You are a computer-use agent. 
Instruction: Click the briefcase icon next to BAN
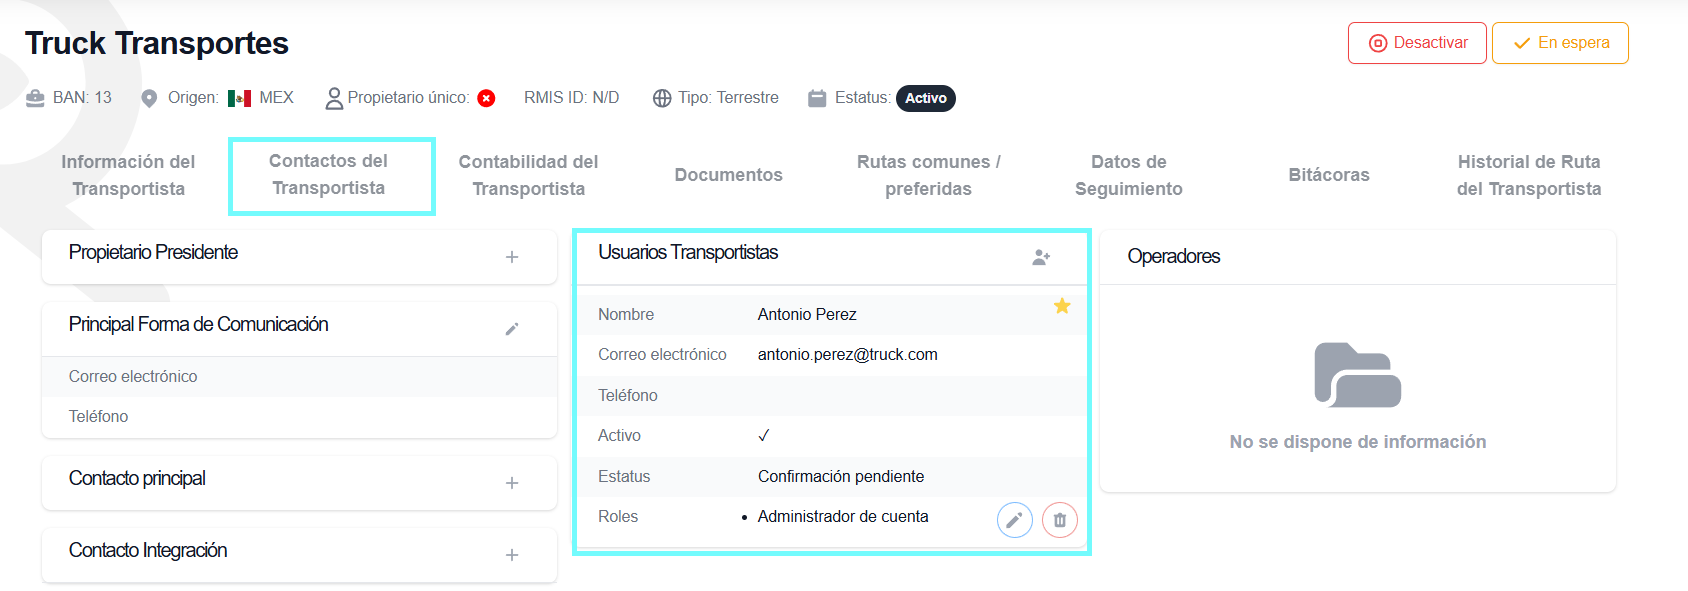(x=35, y=98)
